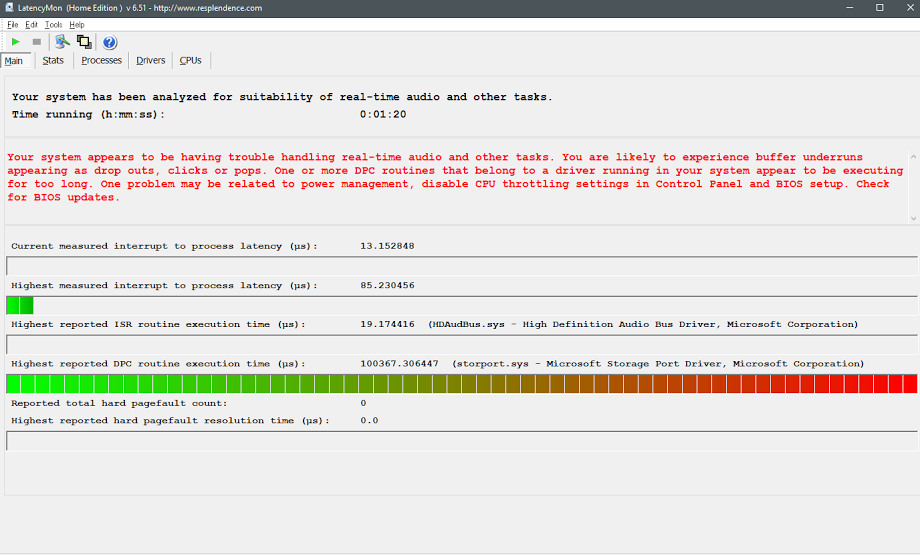Click the red warning message text

click(x=455, y=177)
